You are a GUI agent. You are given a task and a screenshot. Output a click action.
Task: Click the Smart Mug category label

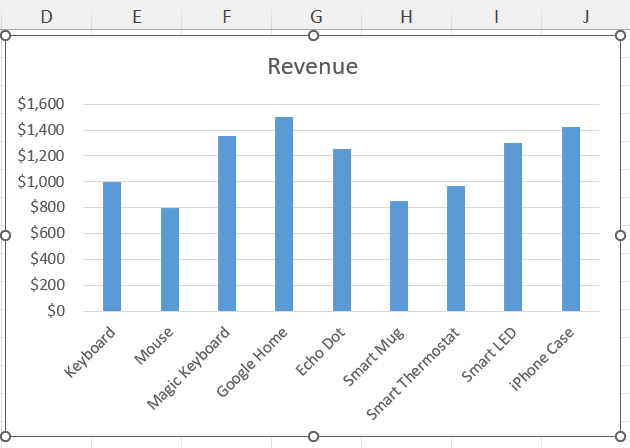374,357
